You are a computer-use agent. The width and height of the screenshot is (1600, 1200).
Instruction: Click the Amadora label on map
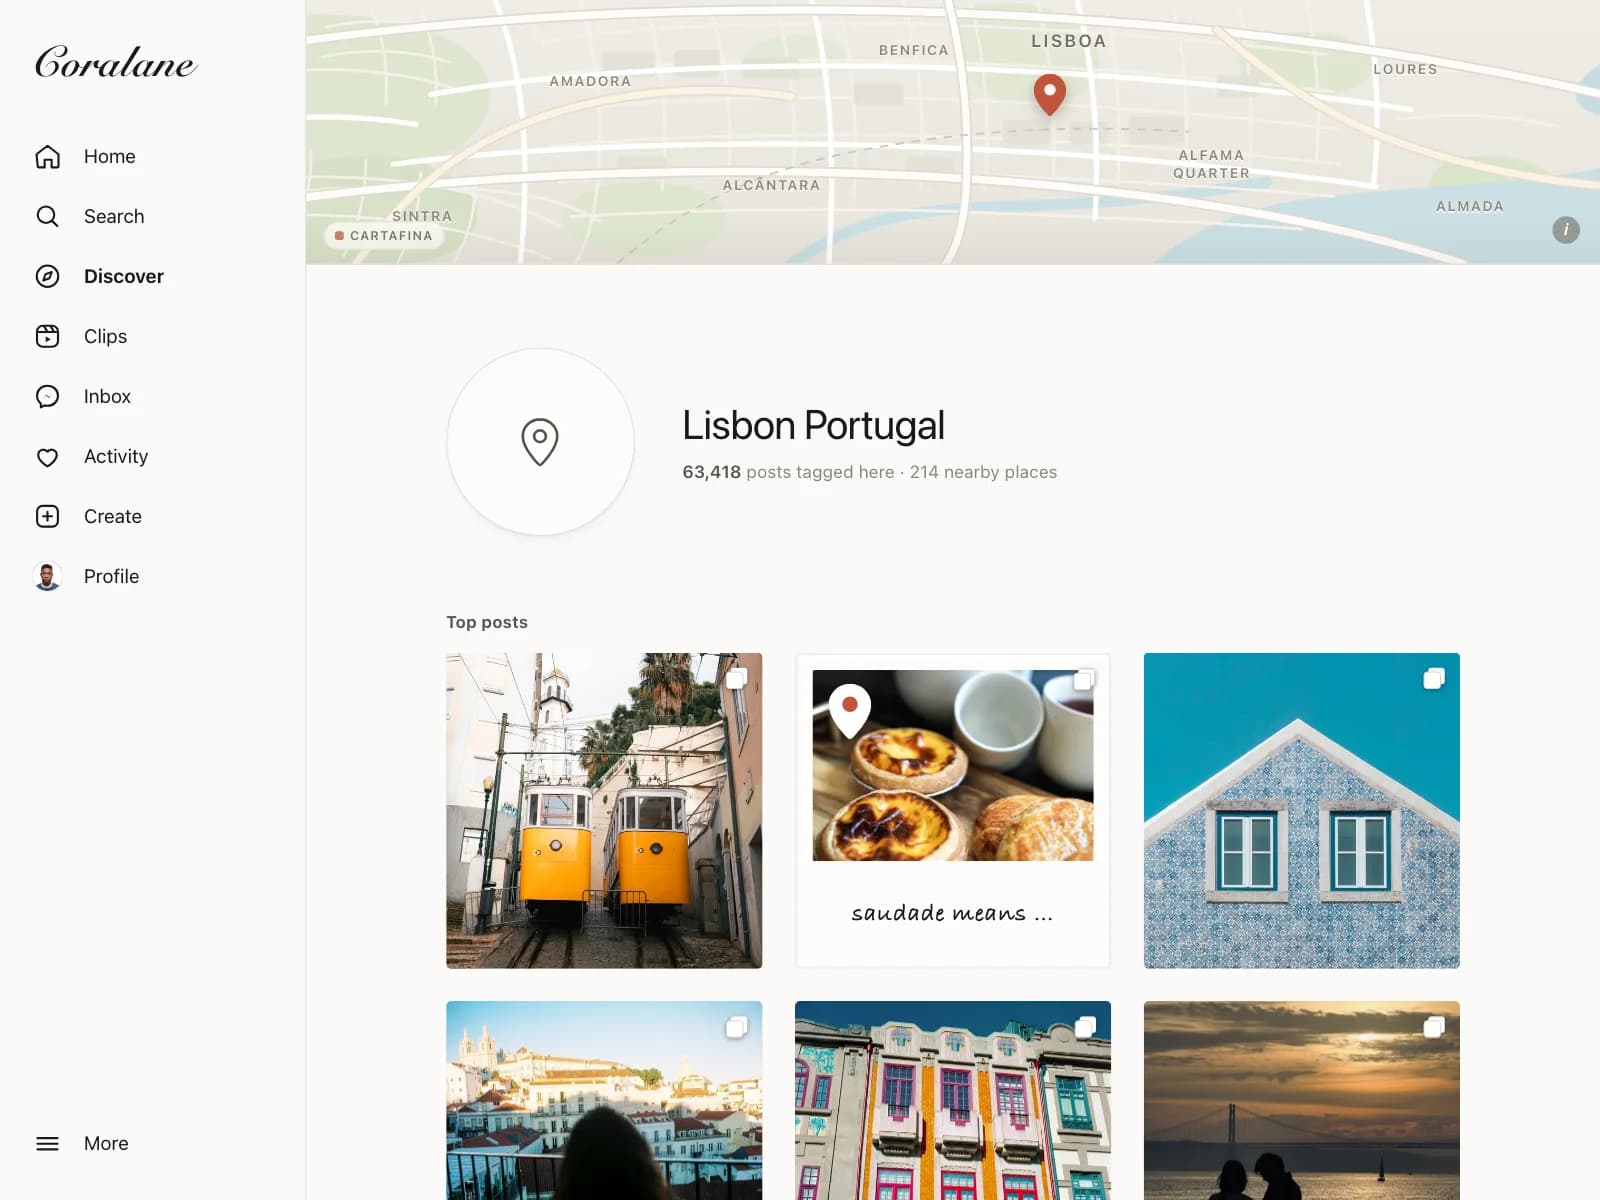click(590, 81)
